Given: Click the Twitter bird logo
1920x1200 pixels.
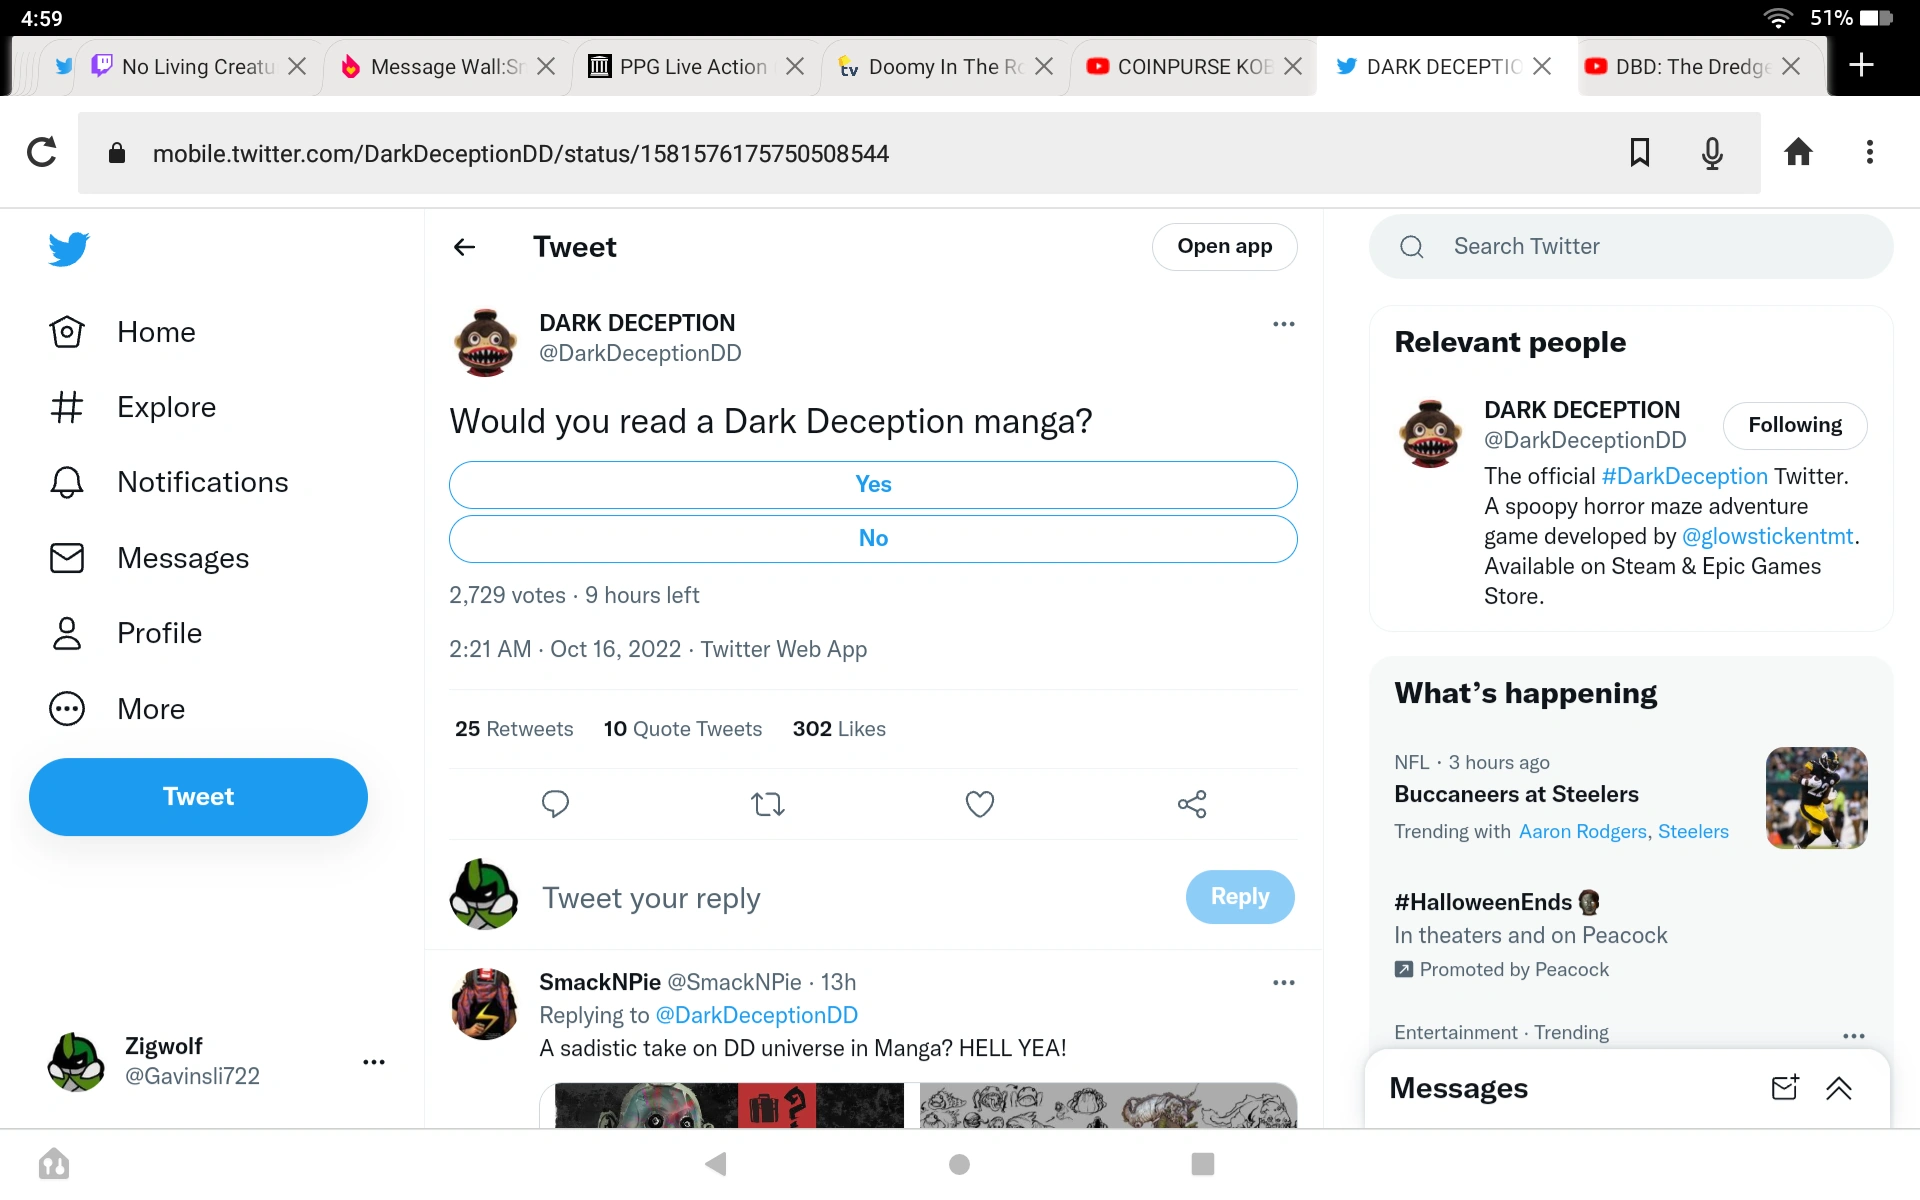Looking at the screenshot, I should click(69, 249).
